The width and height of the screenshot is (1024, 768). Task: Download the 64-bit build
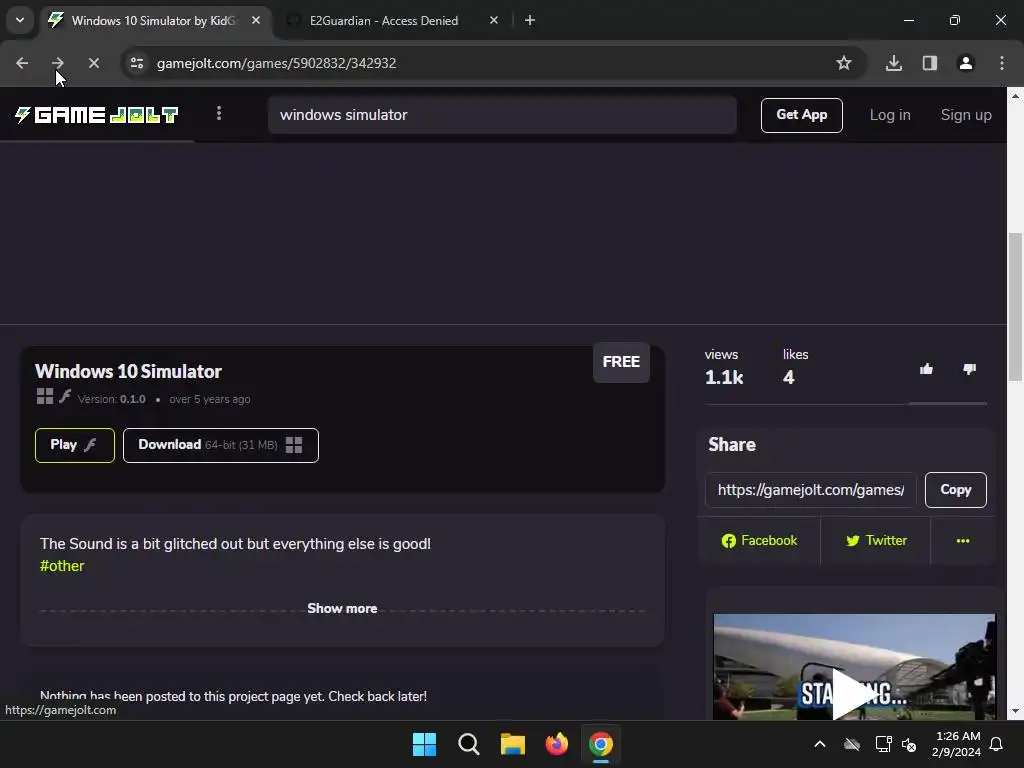[x=221, y=445]
